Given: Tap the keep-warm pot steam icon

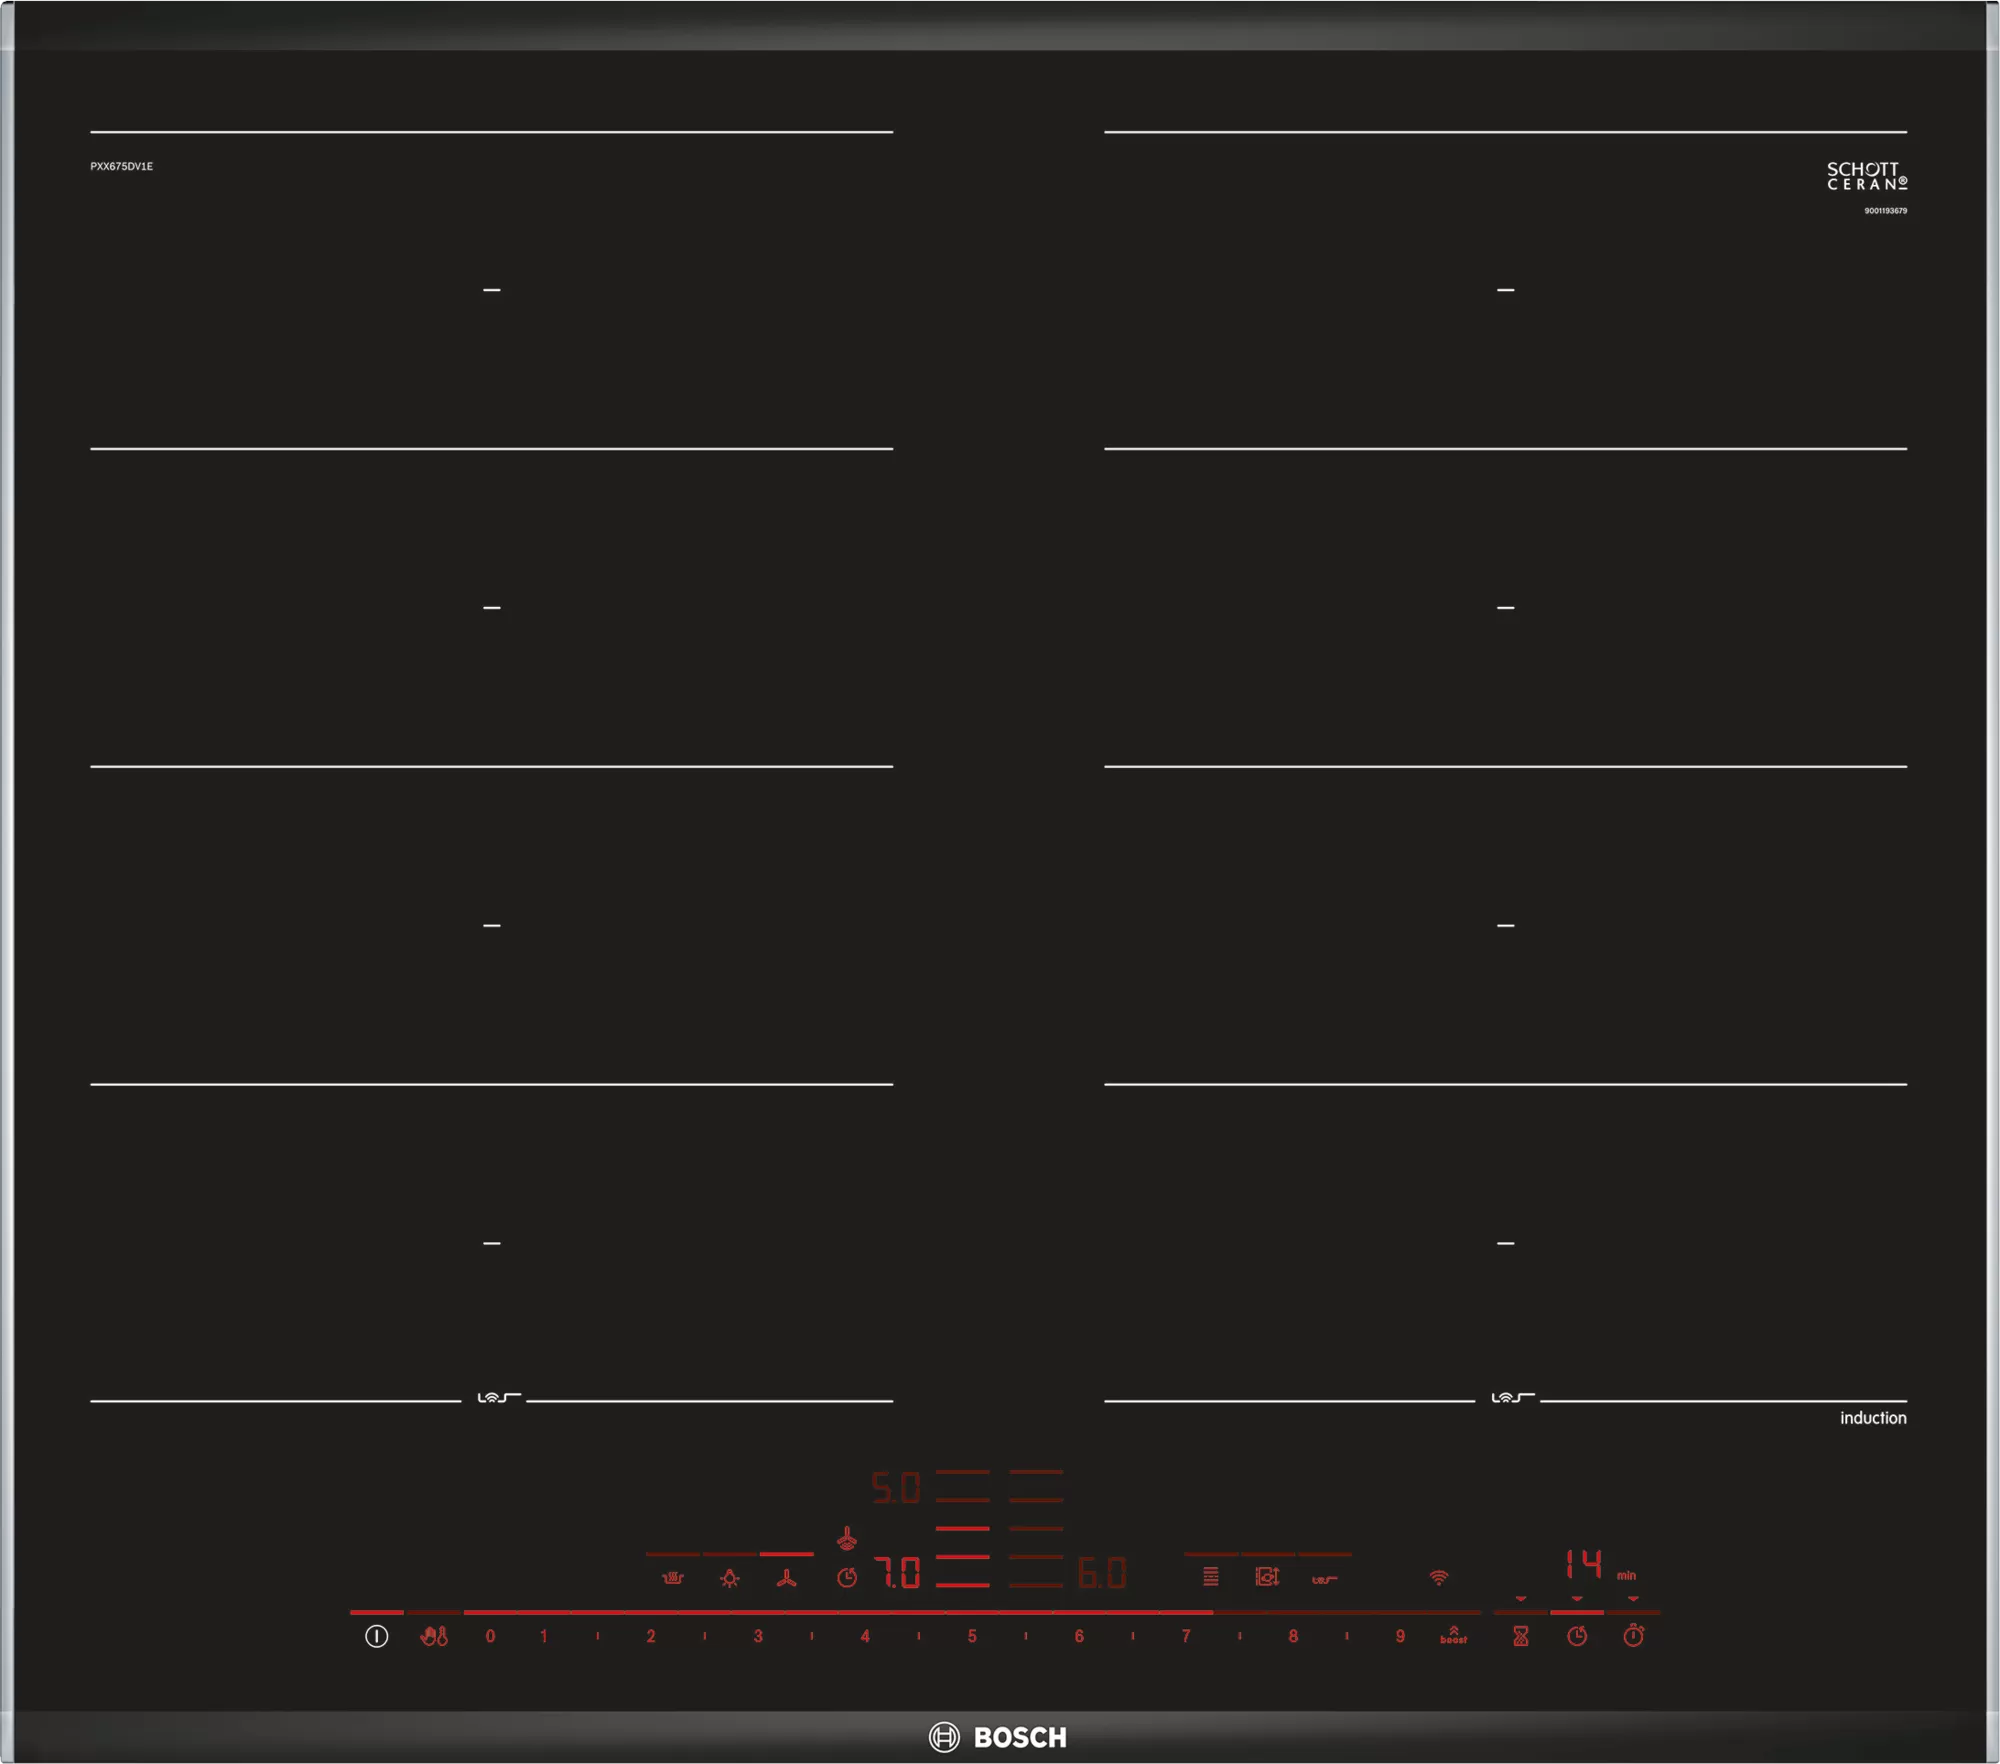Looking at the screenshot, I should 673,1578.
